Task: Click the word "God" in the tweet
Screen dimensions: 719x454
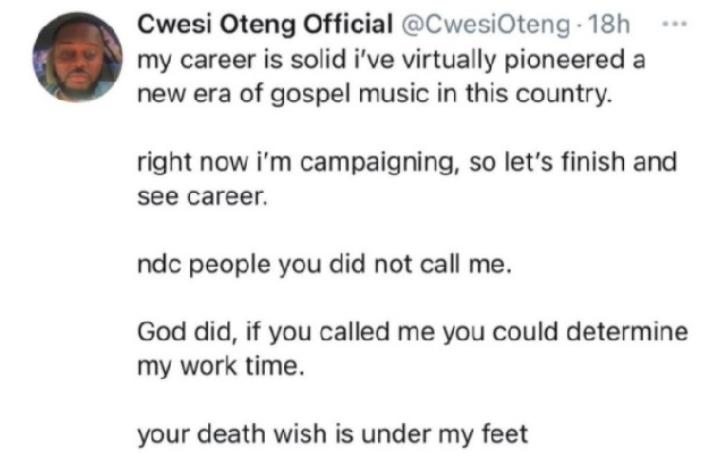Action: click(157, 333)
